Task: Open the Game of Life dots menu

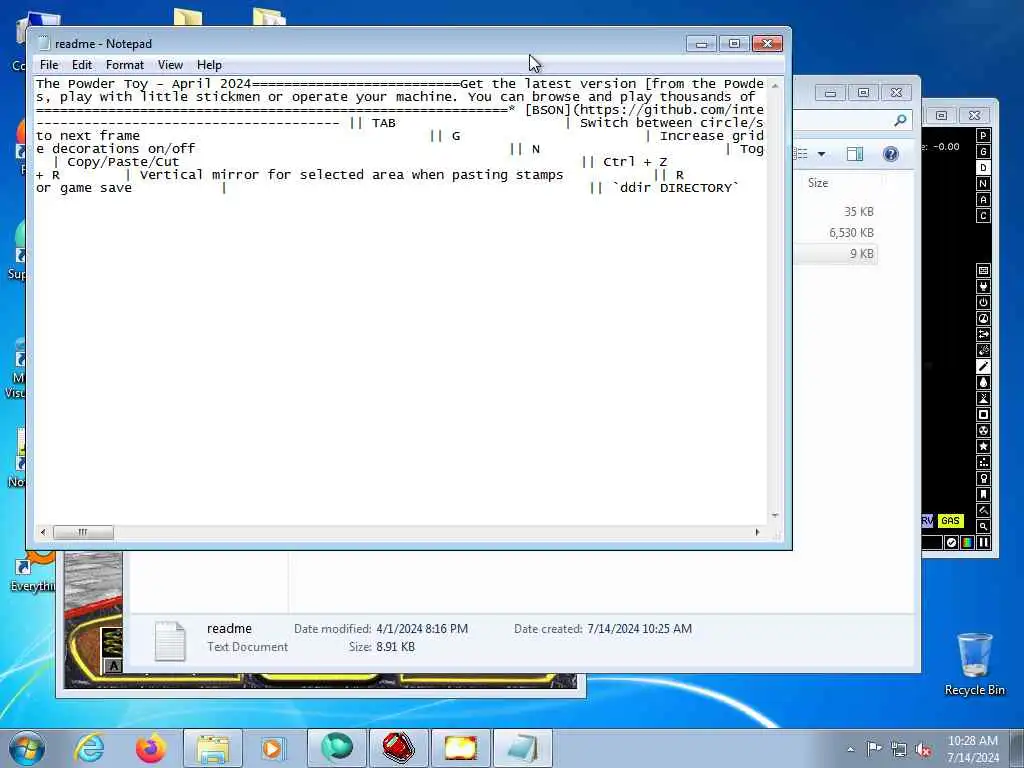Action: point(983,462)
